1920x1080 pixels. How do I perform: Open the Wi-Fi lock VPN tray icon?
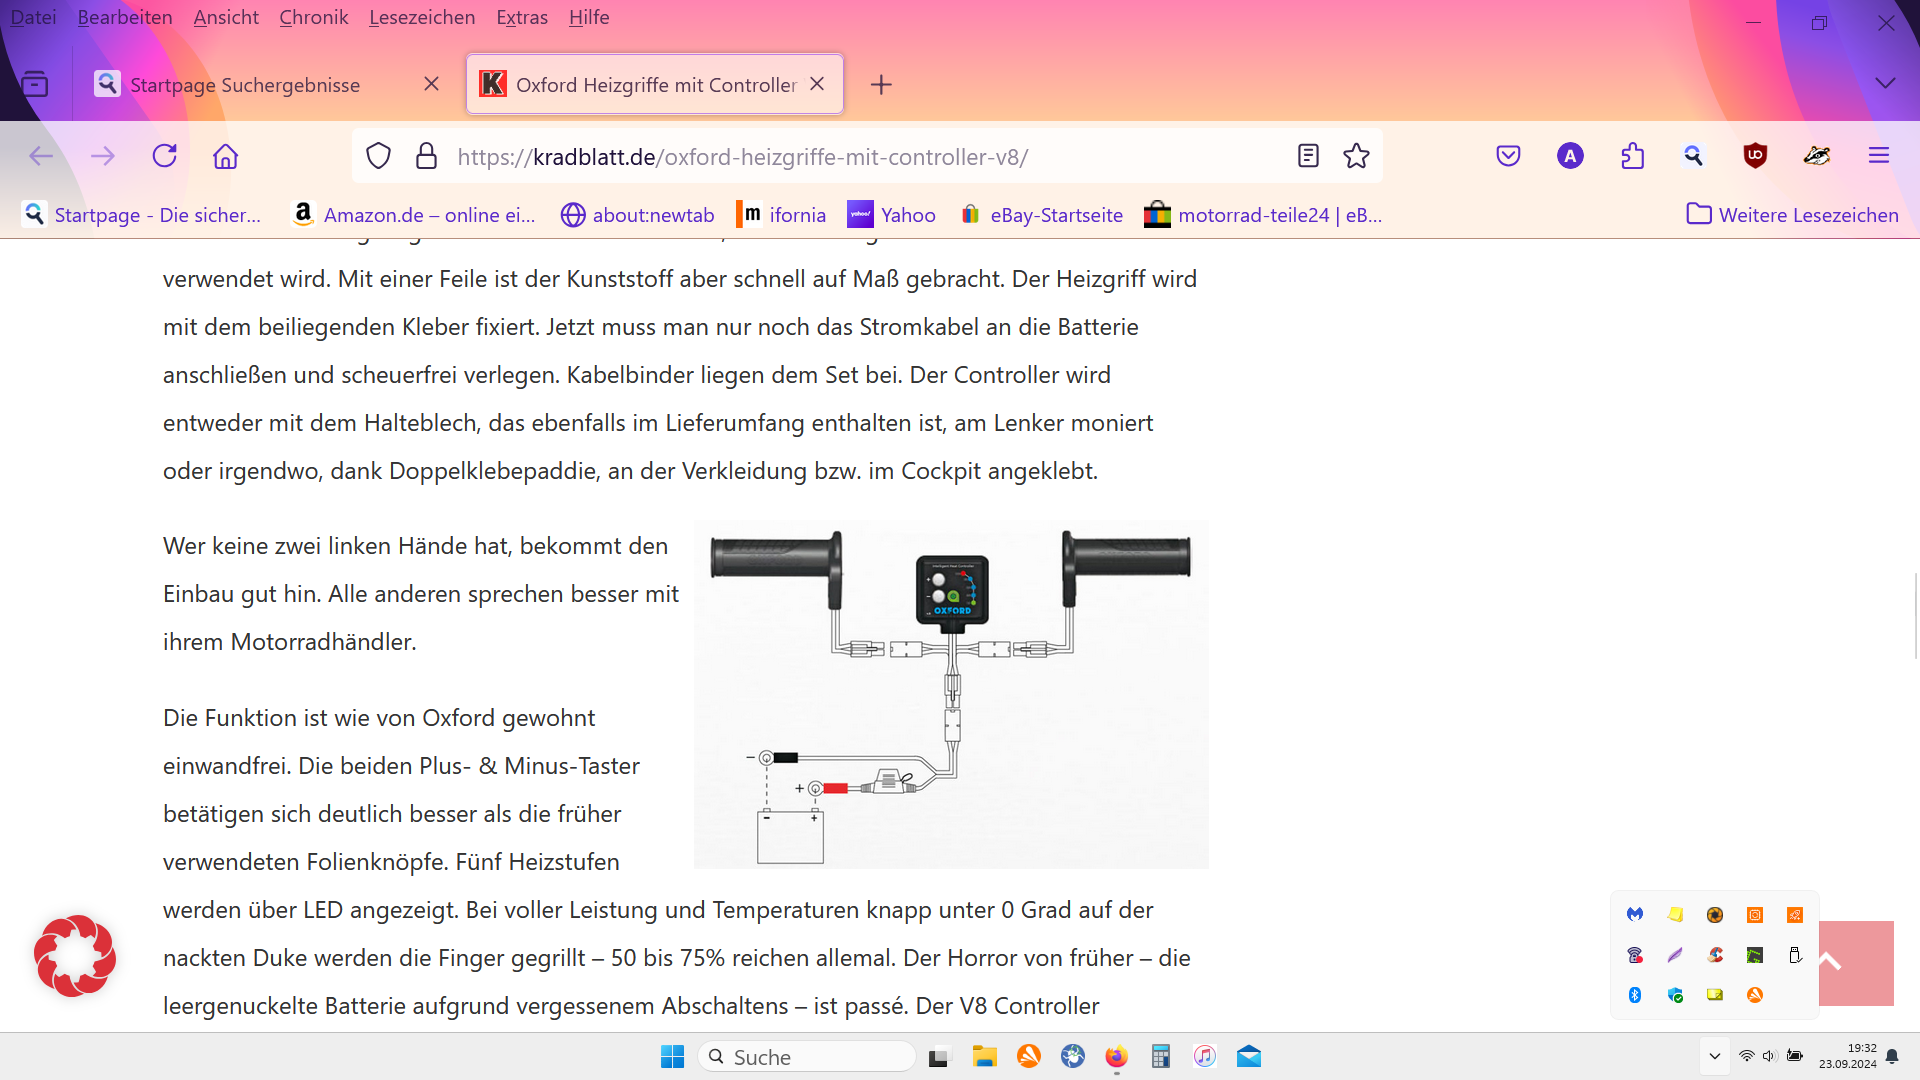1635,955
